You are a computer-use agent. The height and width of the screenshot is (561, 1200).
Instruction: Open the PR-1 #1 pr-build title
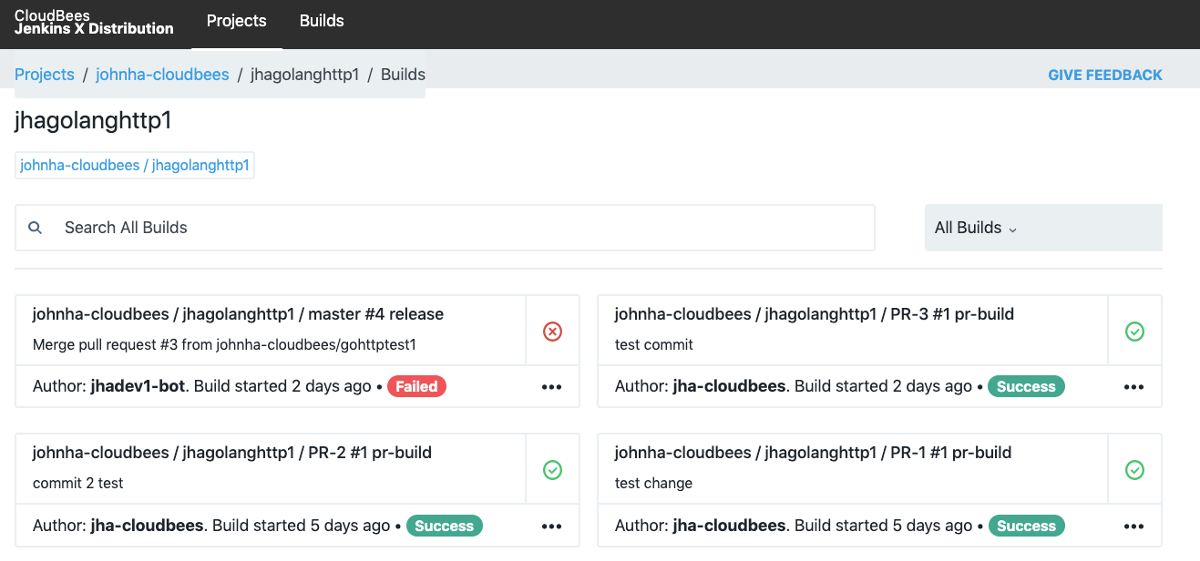pyautogui.click(x=813, y=452)
